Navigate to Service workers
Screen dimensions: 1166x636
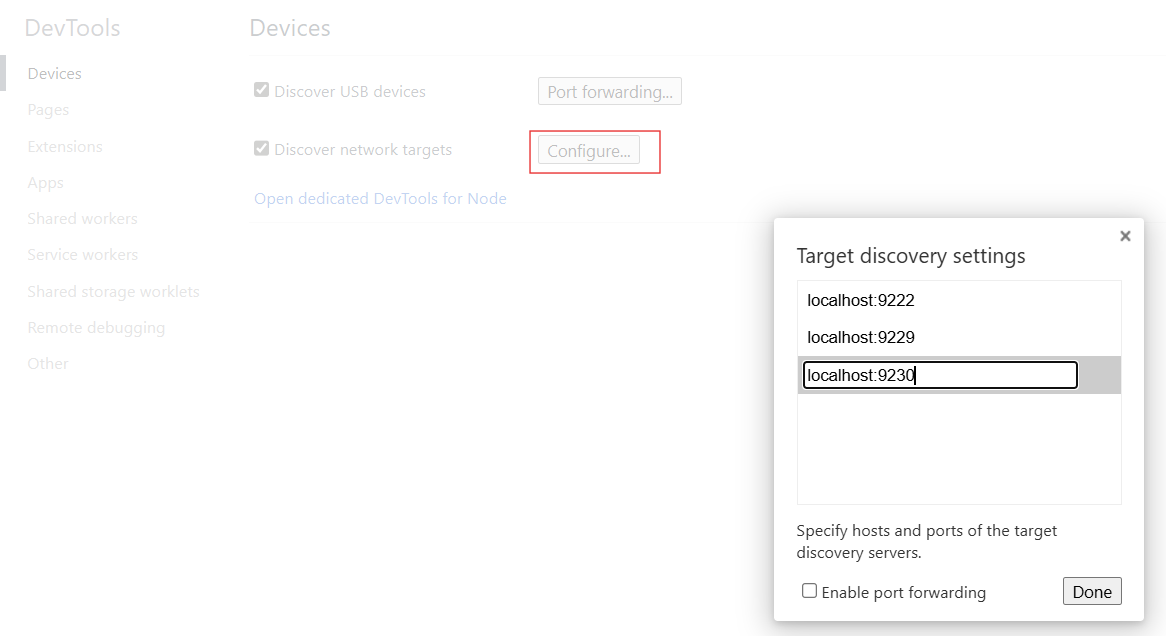(x=83, y=255)
